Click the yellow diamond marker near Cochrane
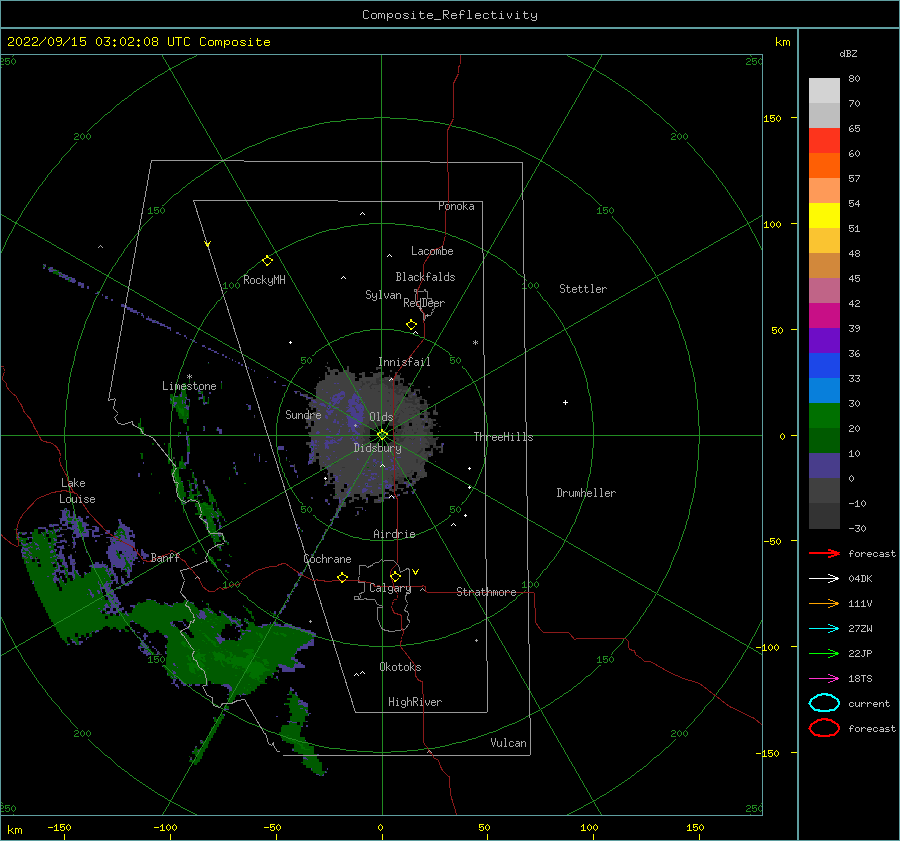 343,577
